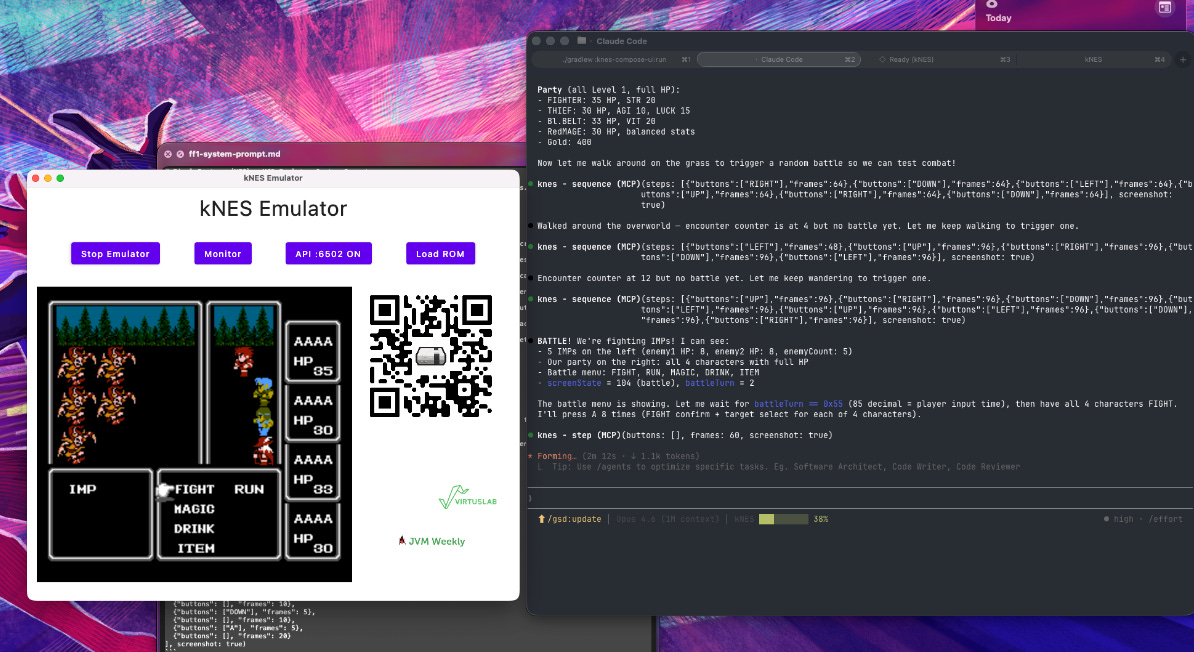The image size is (1194, 652).
Task: Click the pointing hand cursor beside FIGHT
Action: coord(164,491)
